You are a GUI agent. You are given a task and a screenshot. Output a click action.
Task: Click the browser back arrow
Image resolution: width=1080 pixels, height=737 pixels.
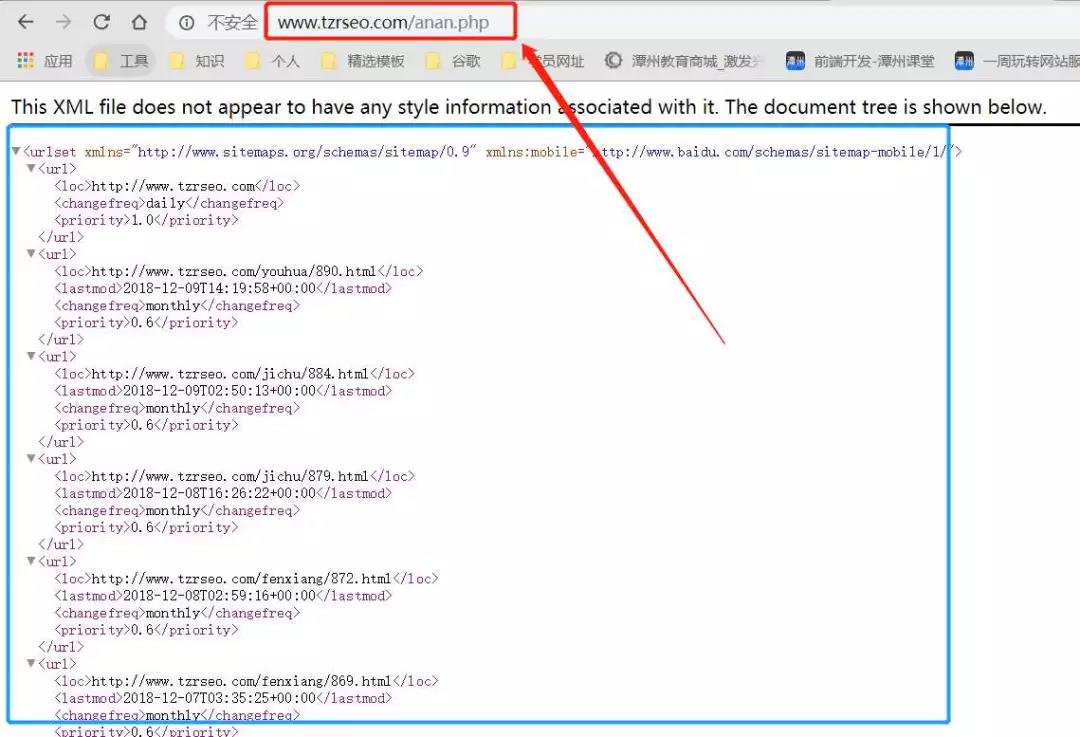pos(26,22)
